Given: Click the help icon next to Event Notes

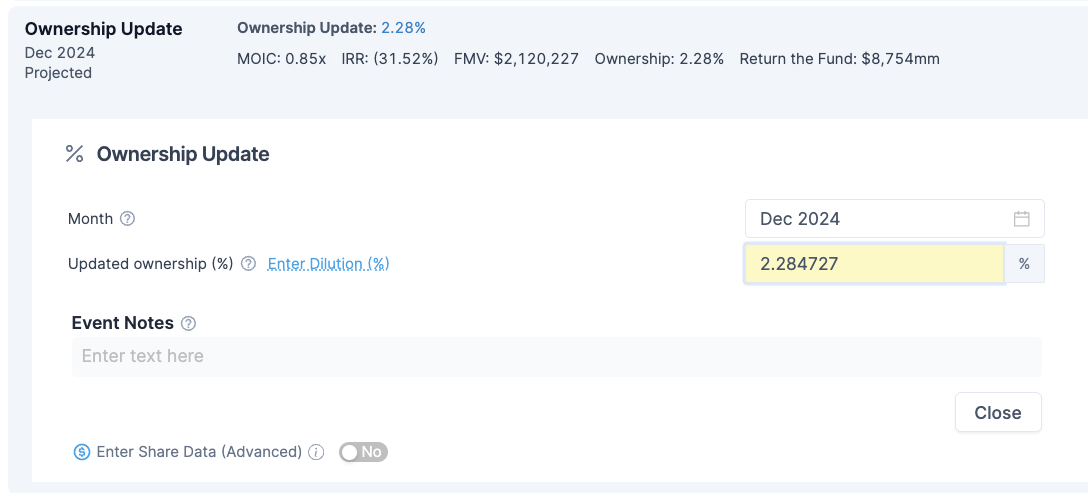Looking at the screenshot, I should point(188,323).
